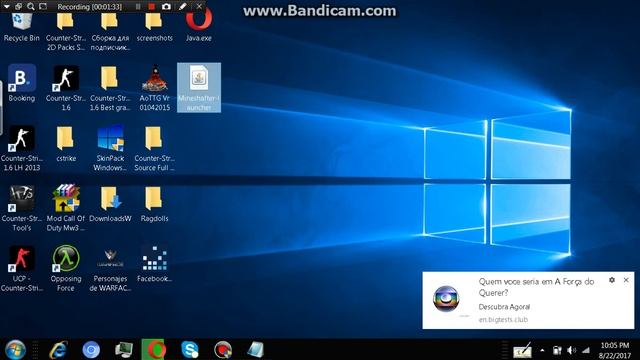Screen dimensions: 640x360
Task: Click the fullscreen rectangle icon in recording bar
Action: coord(43,7)
